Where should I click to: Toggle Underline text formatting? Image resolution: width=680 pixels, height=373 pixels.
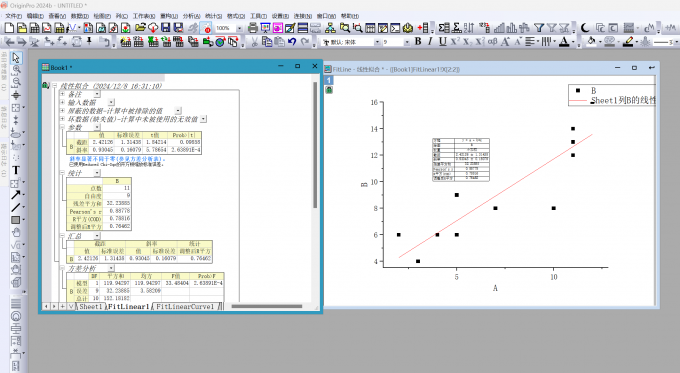click(x=442, y=42)
